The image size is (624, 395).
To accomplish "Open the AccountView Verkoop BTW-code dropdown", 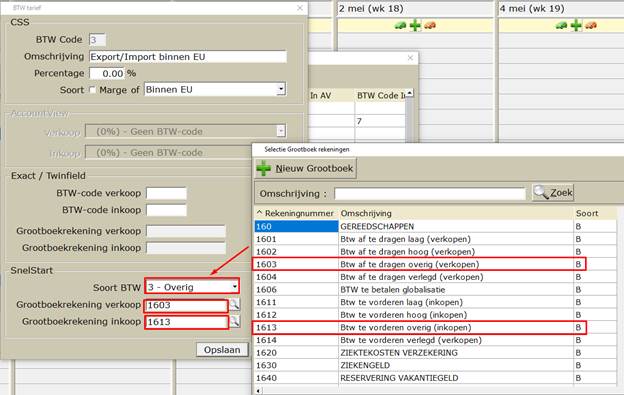I will click(x=281, y=131).
